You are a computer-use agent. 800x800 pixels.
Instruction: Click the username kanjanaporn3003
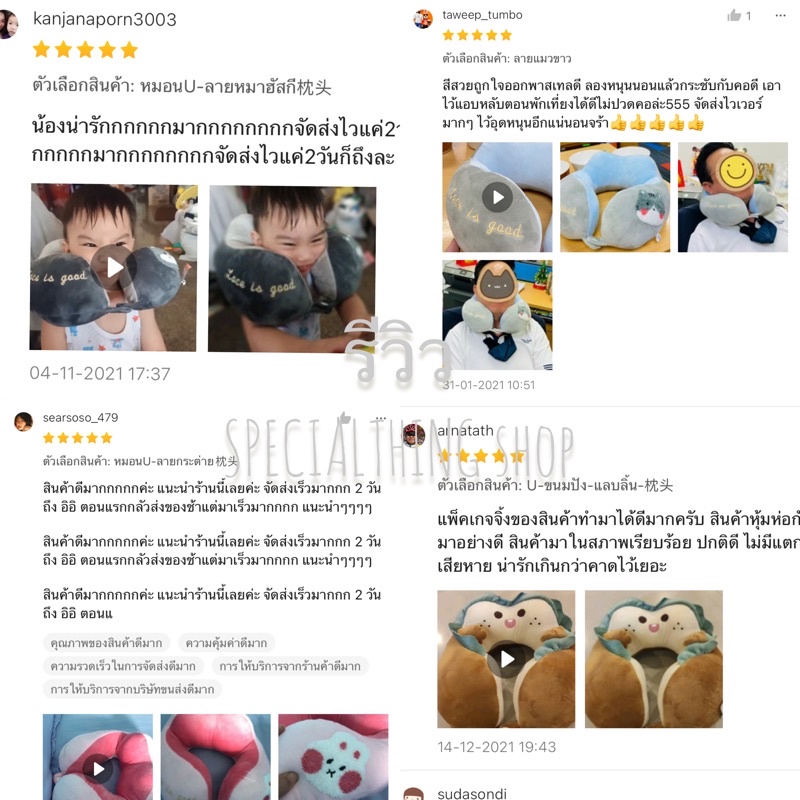[105, 19]
